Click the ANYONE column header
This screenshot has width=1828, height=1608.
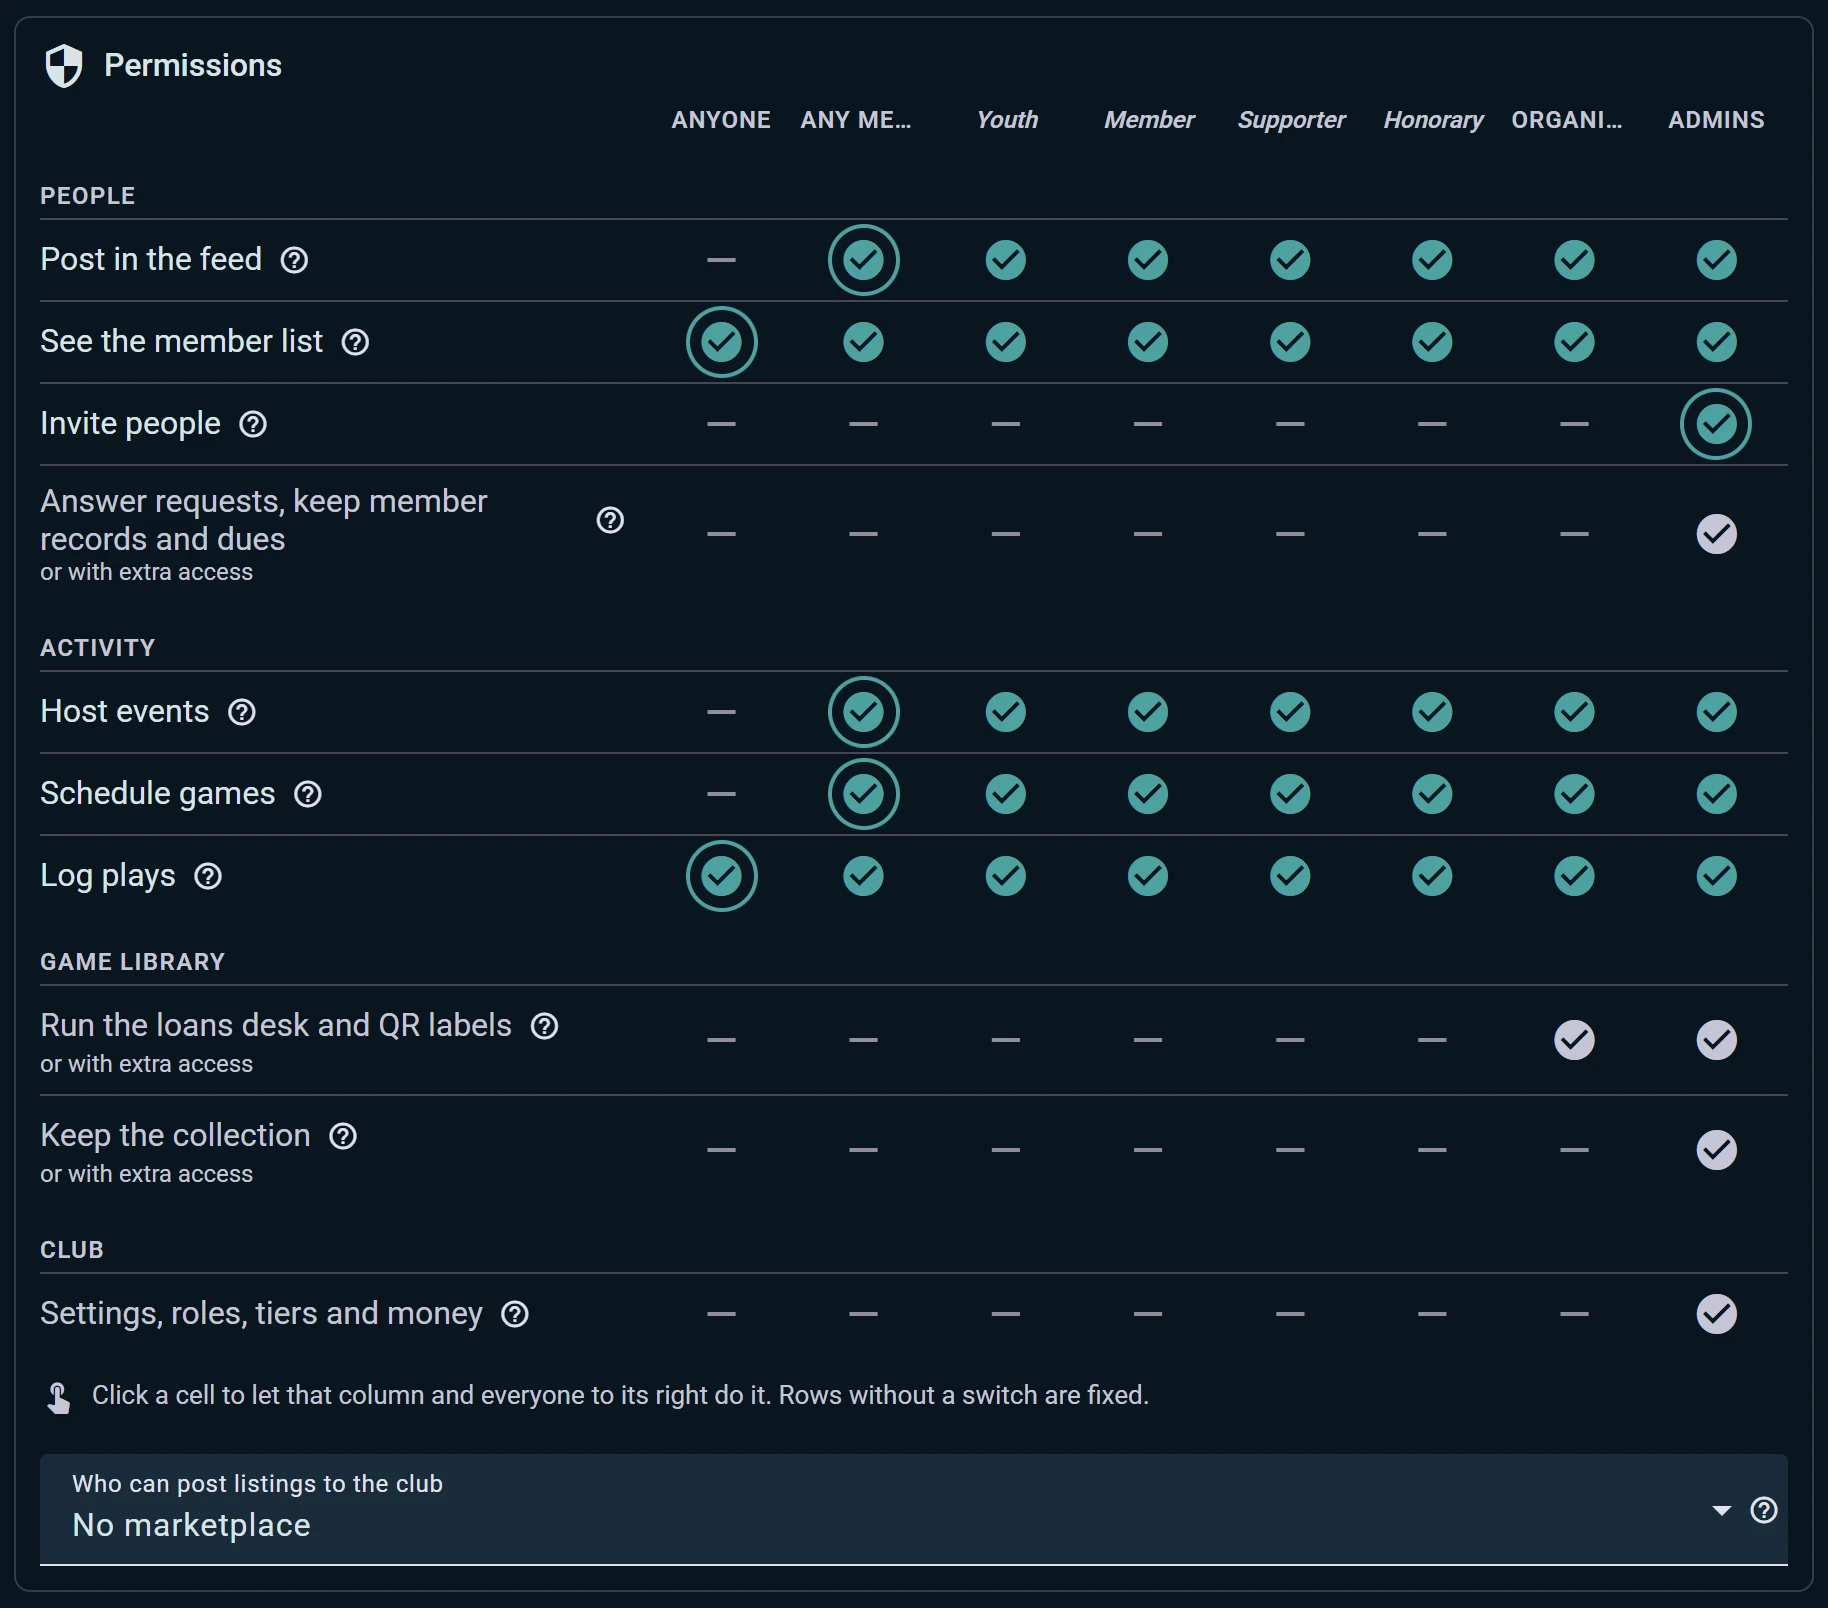click(x=721, y=120)
